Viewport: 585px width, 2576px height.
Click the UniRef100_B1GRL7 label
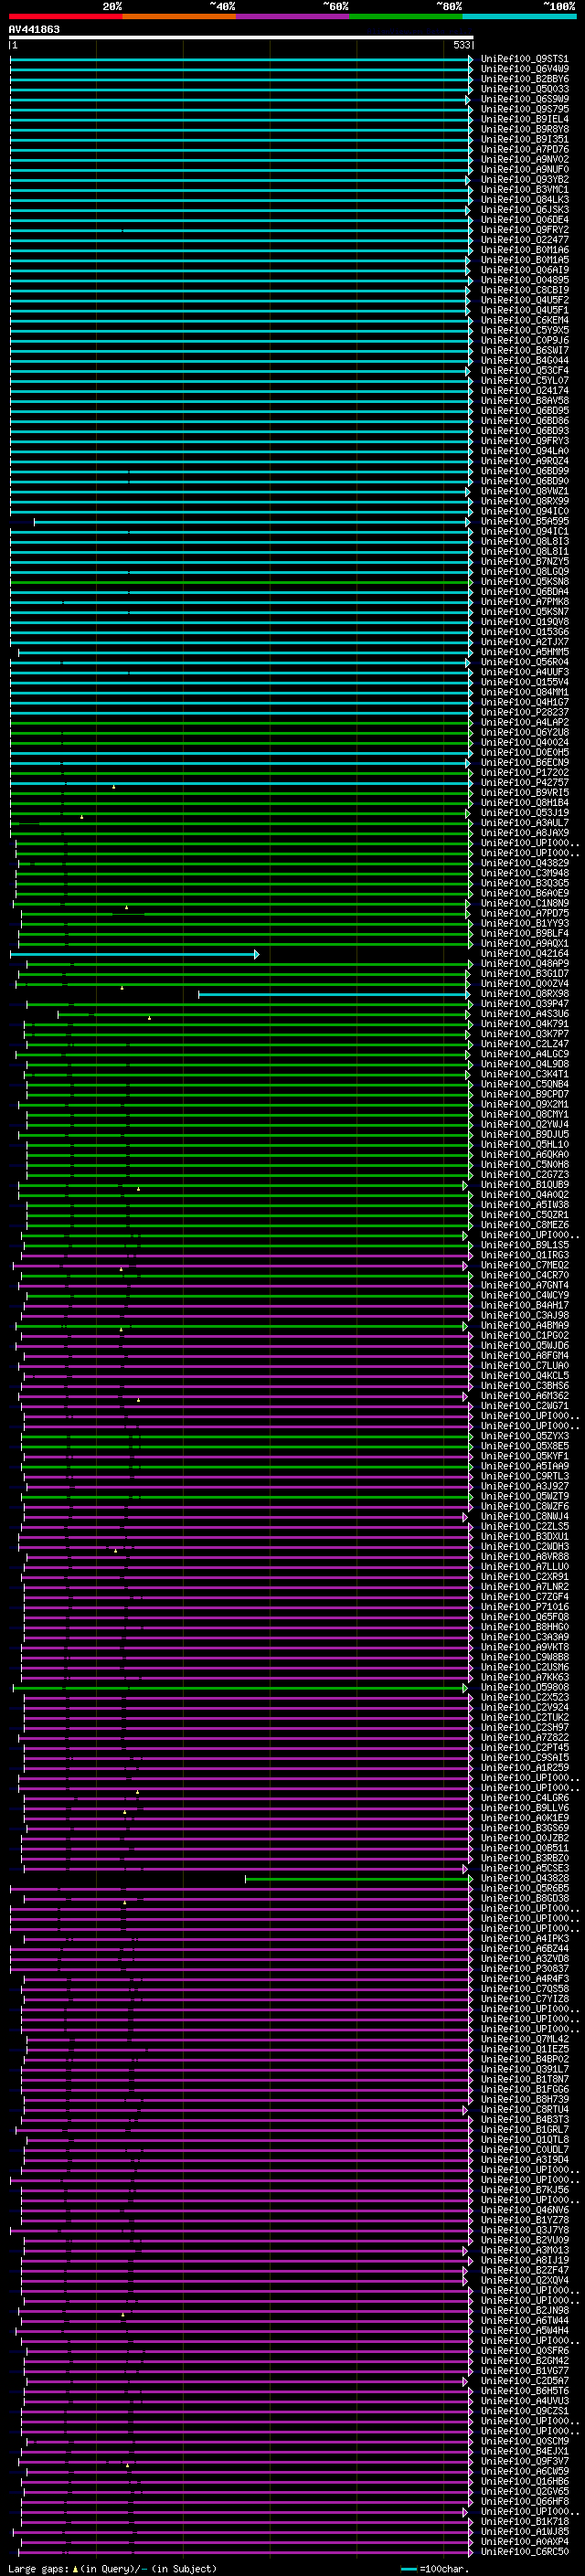pyautogui.click(x=525, y=2130)
